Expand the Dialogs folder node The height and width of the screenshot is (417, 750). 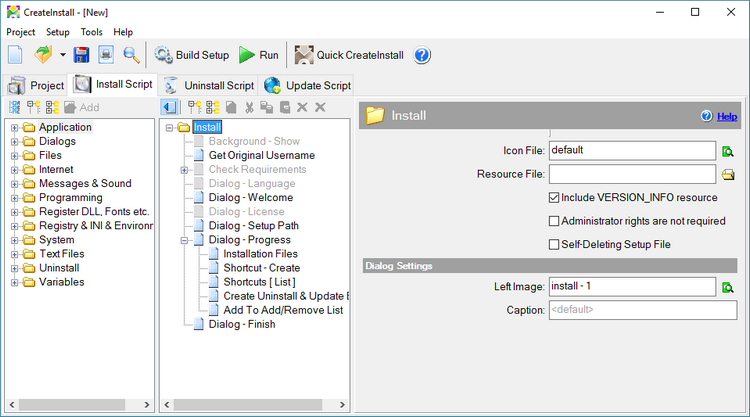coord(14,142)
